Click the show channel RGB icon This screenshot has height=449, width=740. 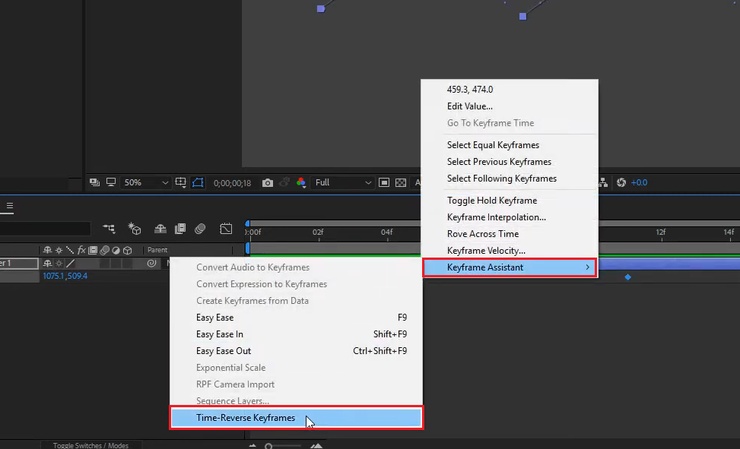(x=301, y=183)
